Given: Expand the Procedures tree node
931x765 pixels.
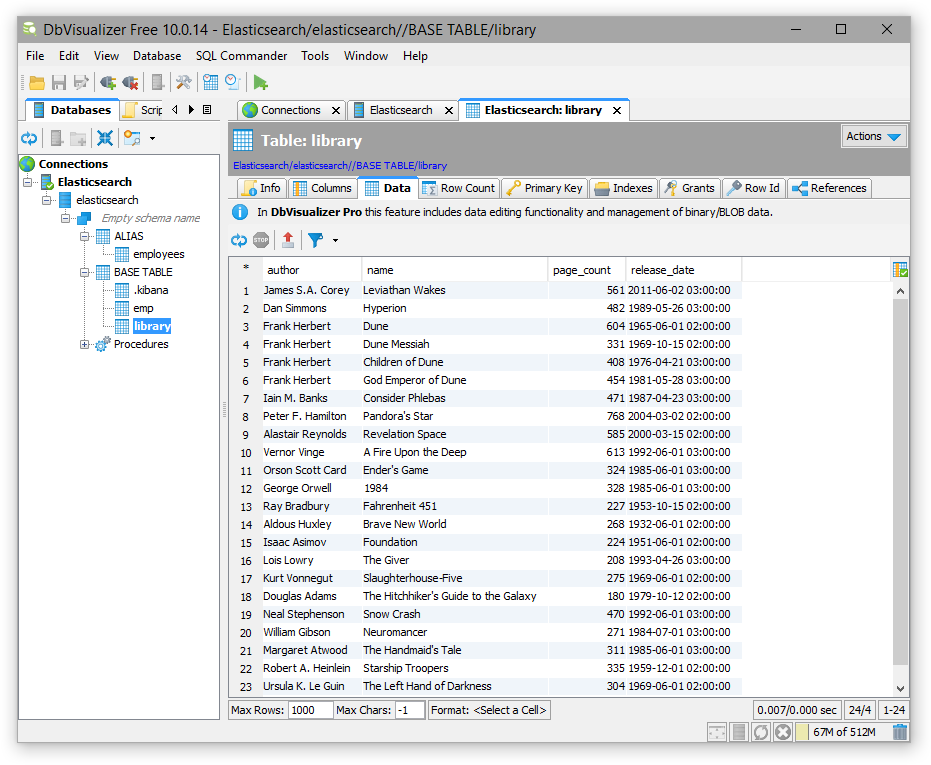Looking at the screenshot, I should click(86, 344).
